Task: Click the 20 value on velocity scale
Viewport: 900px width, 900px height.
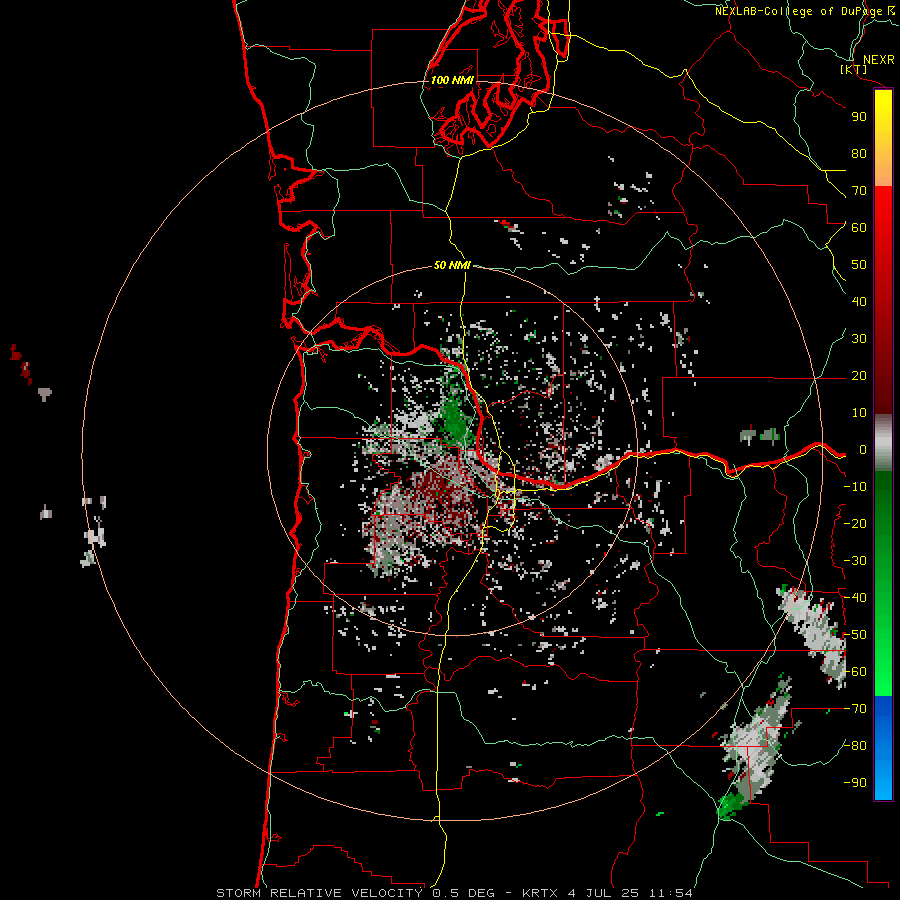Action: (859, 376)
